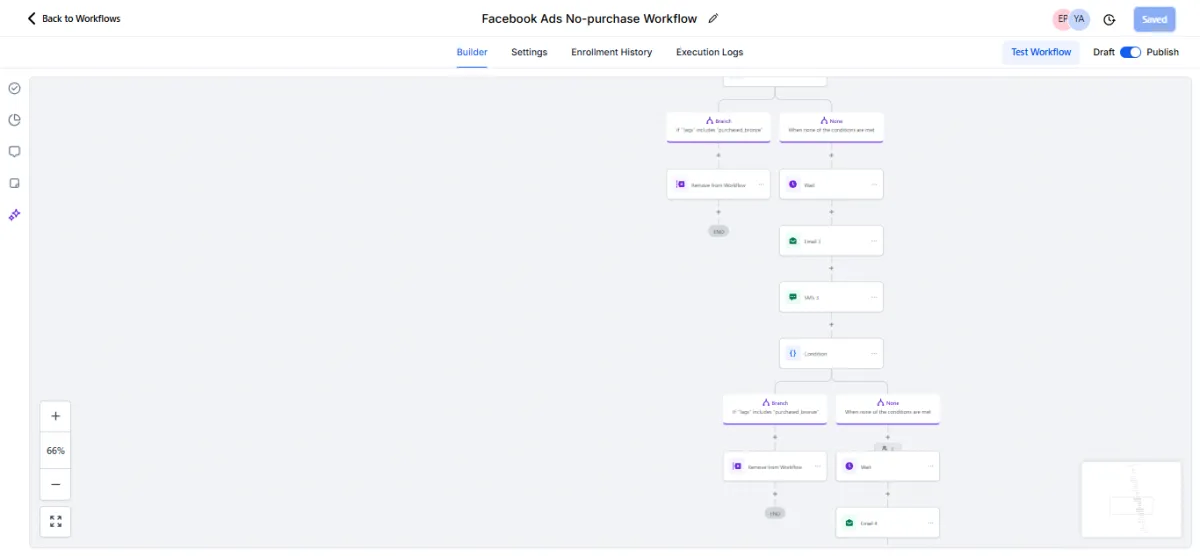Image resolution: width=1200 pixels, height=556 pixels.
Task: Click the checkmark circle sidebar icon
Action: 14,88
